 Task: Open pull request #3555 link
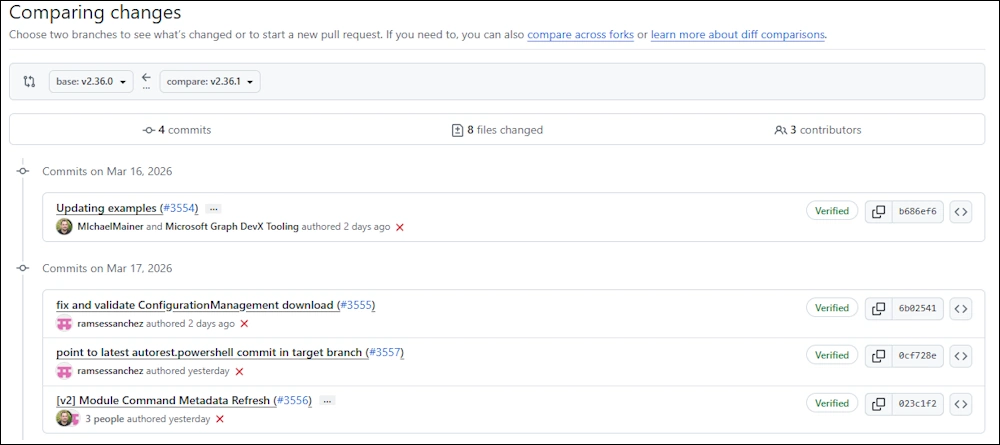coord(355,305)
